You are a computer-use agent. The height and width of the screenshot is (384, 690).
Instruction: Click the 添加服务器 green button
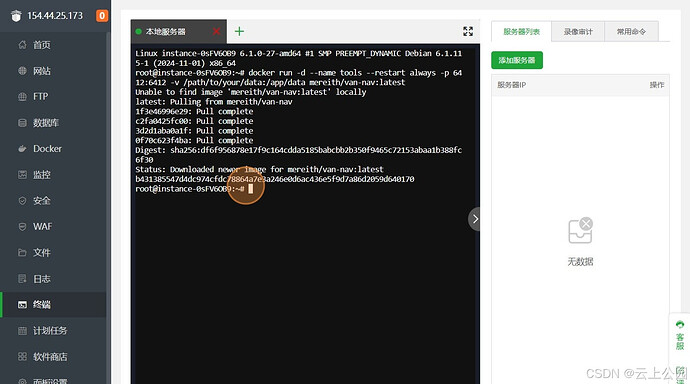coord(517,60)
